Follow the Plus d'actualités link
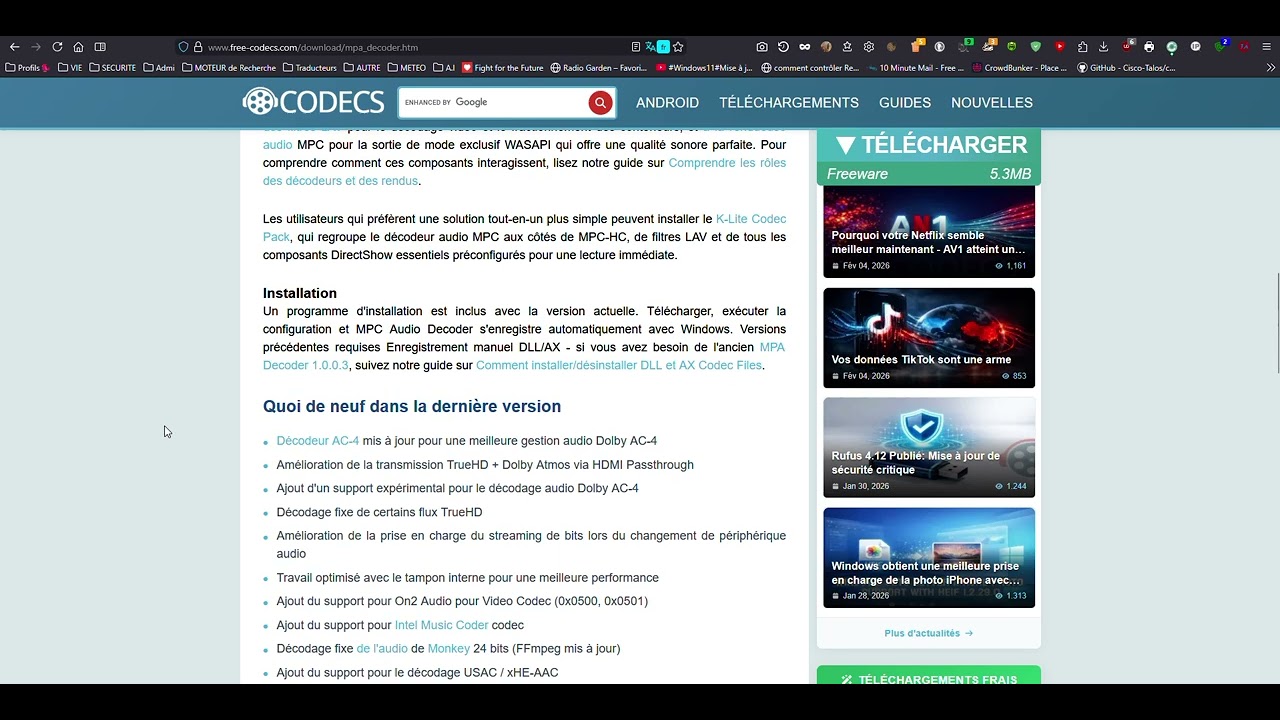This screenshot has width=1280, height=720. 929,633
